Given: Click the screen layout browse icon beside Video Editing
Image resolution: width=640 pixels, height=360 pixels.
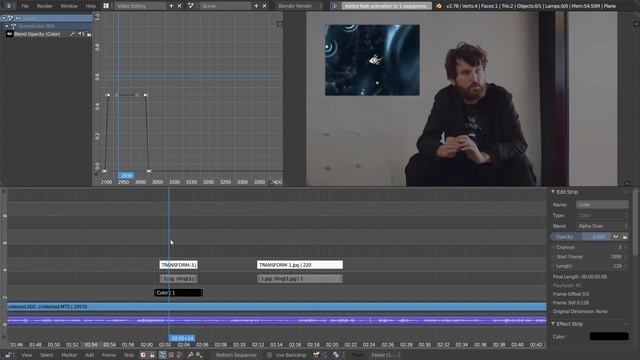Looking at the screenshot, I should click(106, 6).
